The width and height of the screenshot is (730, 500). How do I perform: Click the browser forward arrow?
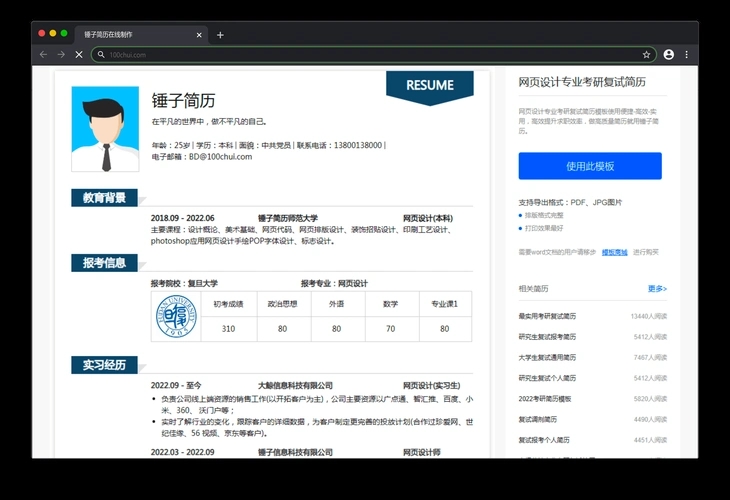coord(61,54)
